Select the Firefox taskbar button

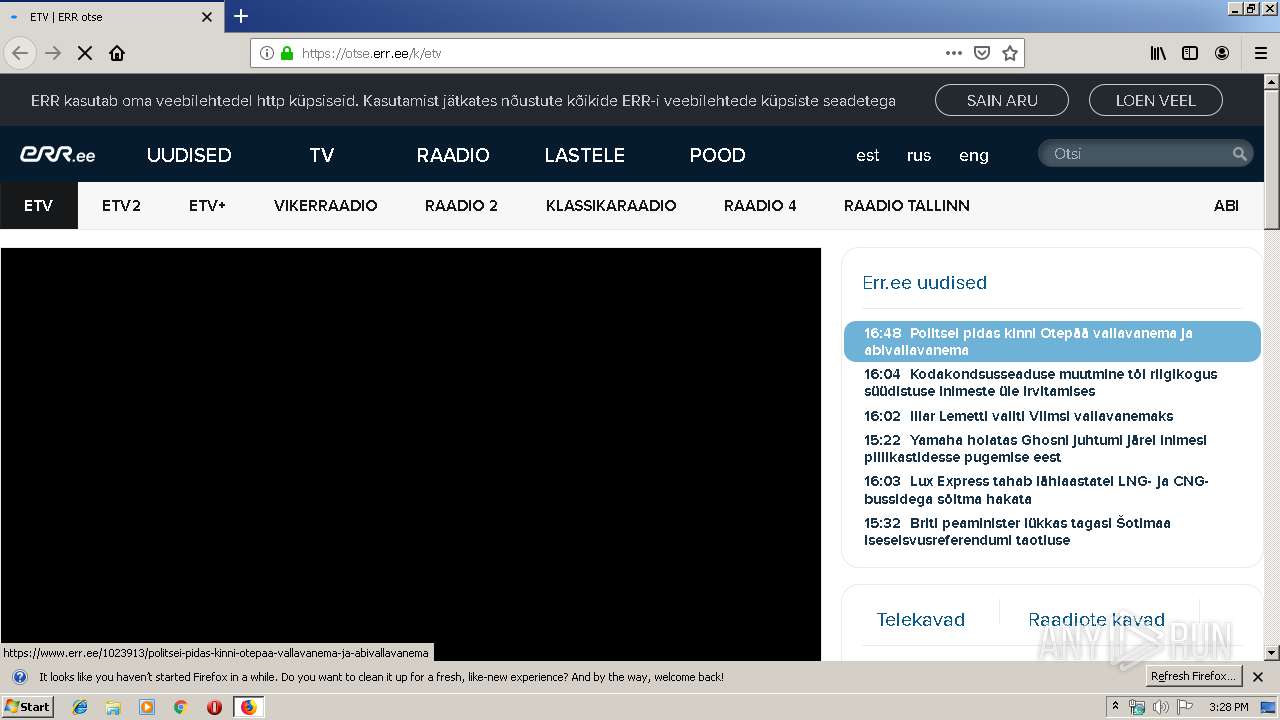[248, 707]
